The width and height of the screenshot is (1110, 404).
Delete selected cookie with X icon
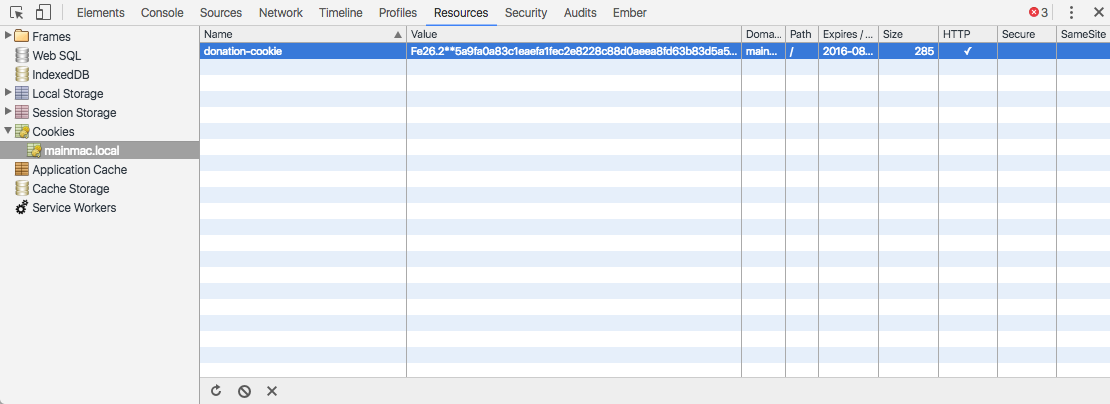tap(271, 391)
